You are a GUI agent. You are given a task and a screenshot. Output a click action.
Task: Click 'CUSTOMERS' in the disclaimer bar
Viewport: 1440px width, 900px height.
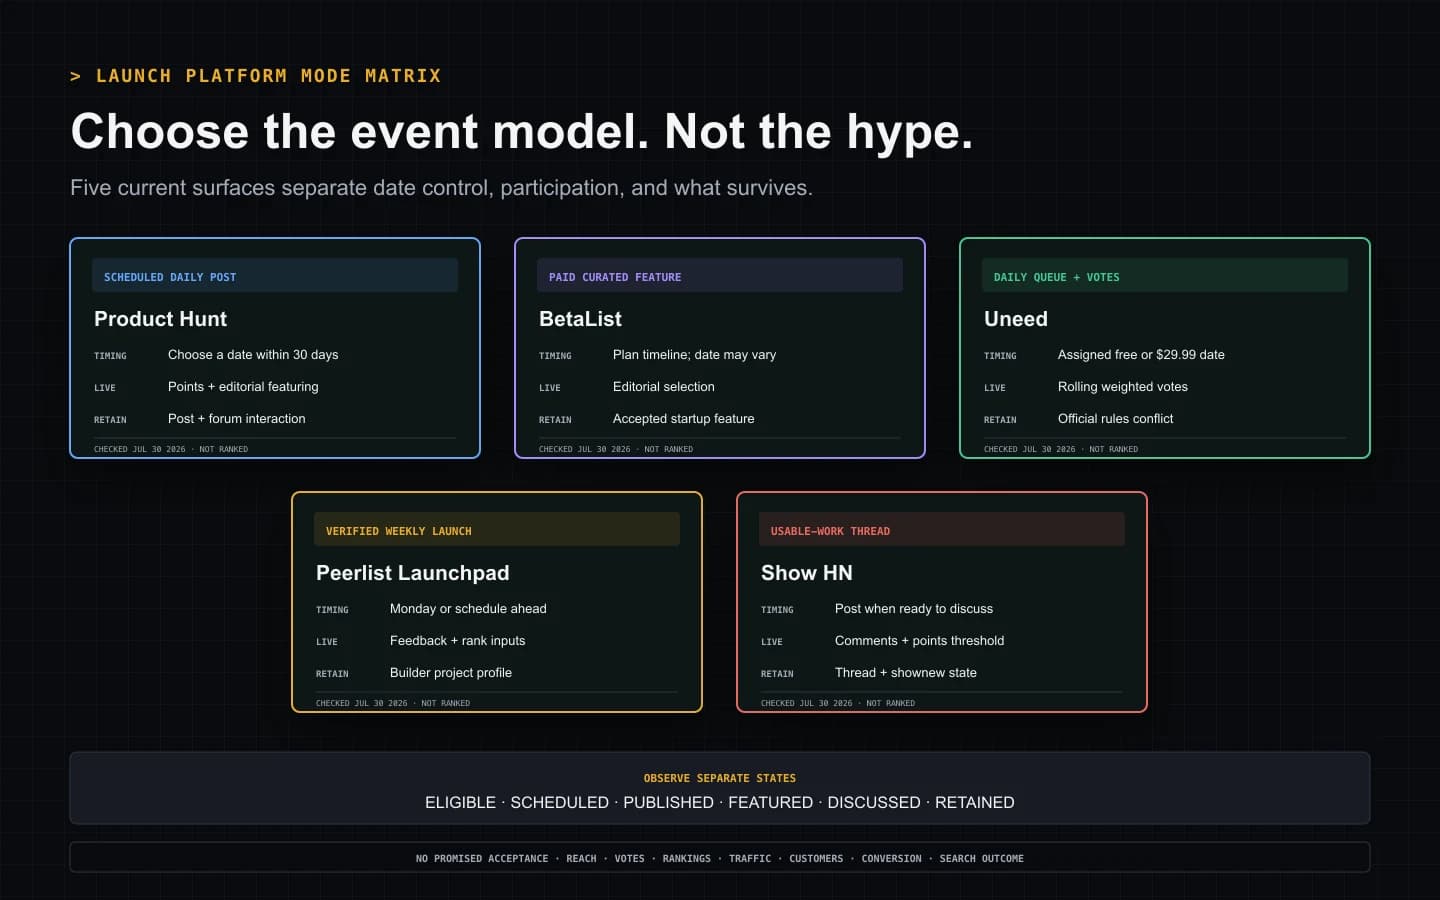816,859
